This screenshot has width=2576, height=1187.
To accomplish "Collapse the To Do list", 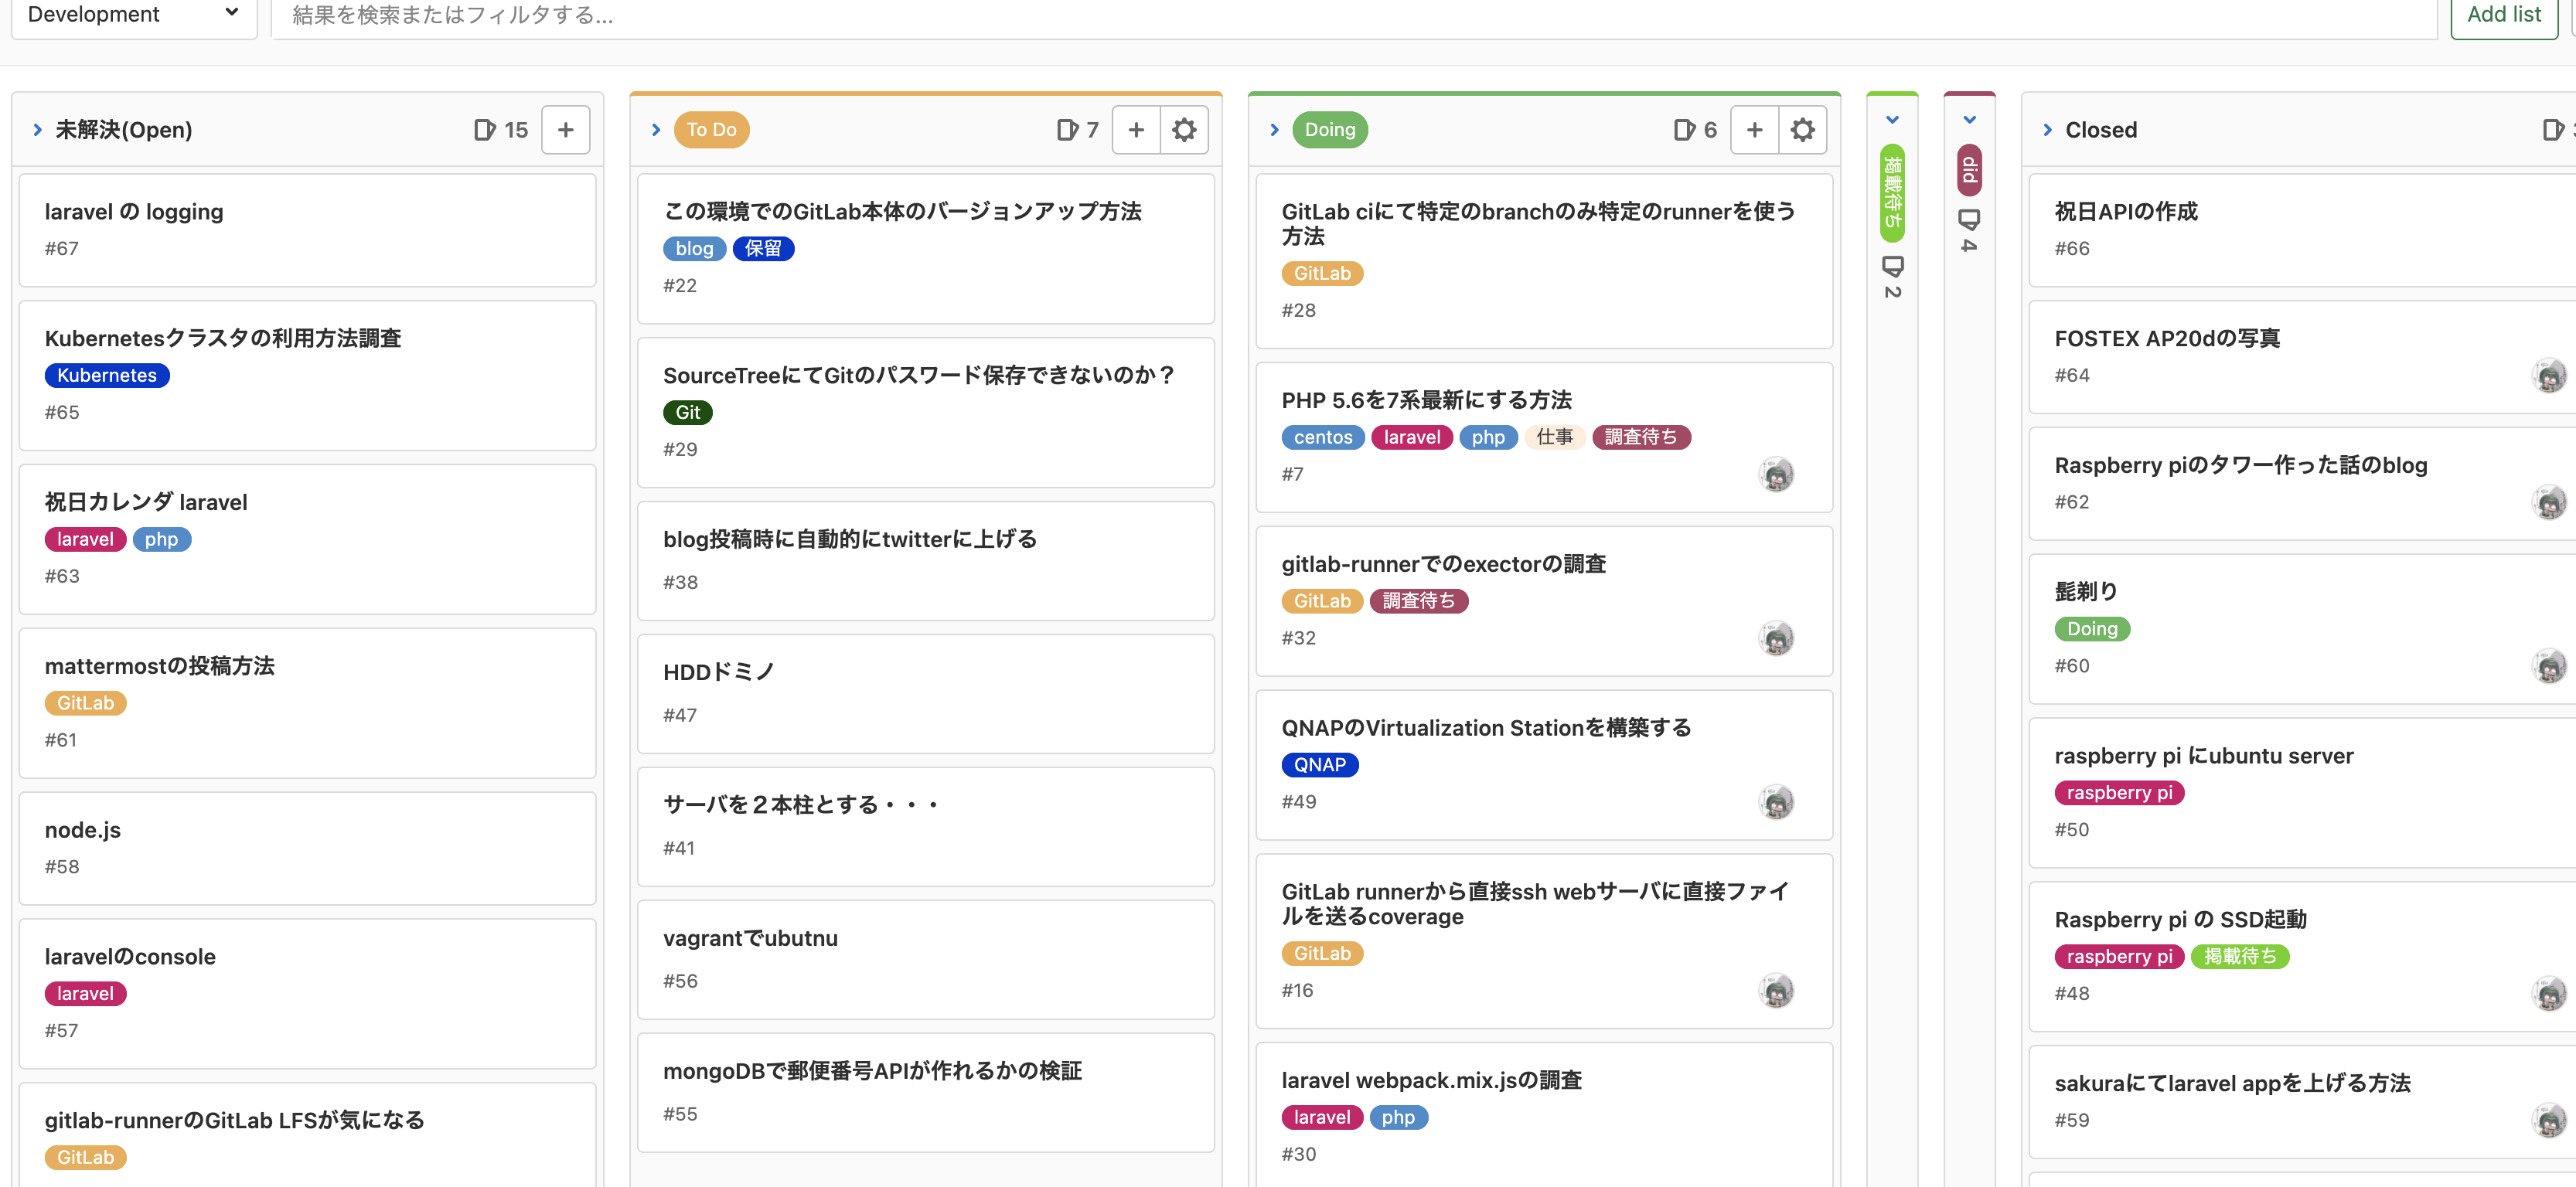I will coord(656,130).
